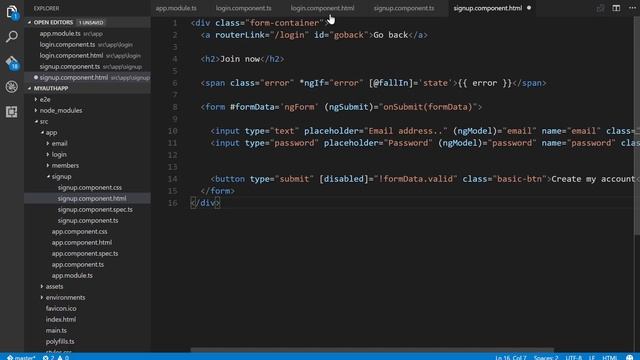
Task: Expand the environments folder
Action: pos(65,298)
